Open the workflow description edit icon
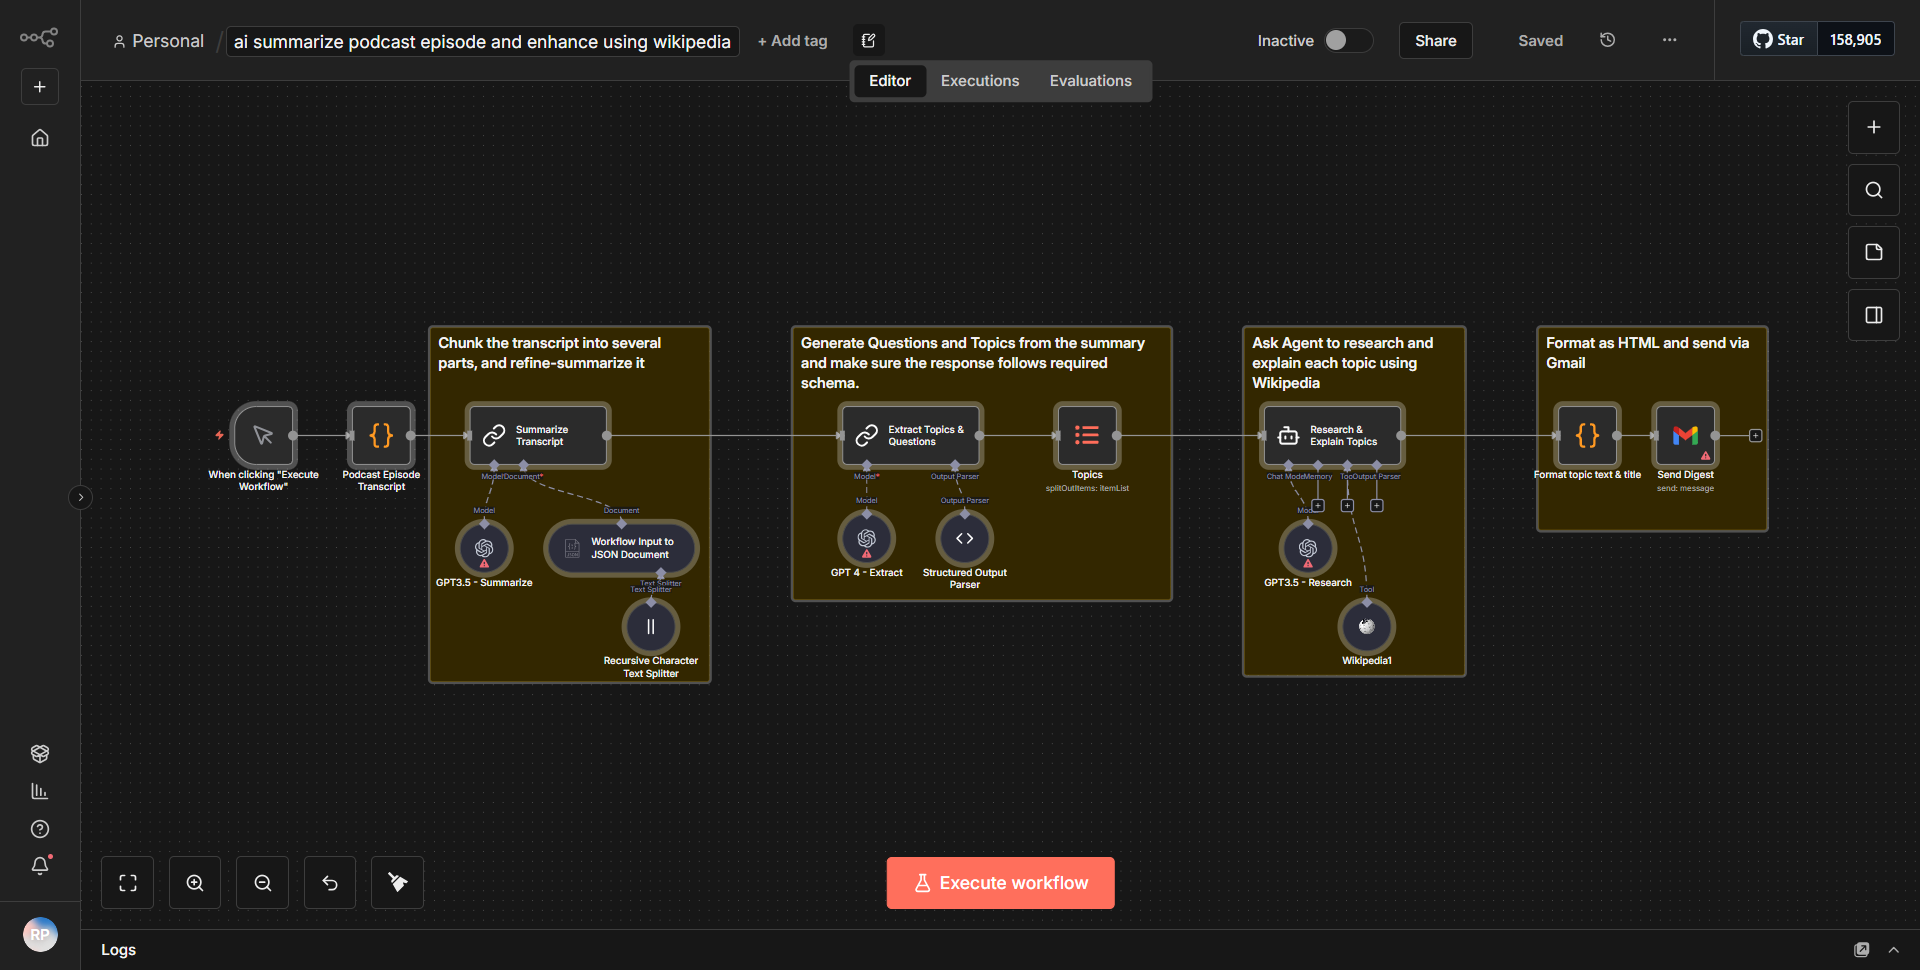Screen dimensions: 1920x970 point(869,41)
